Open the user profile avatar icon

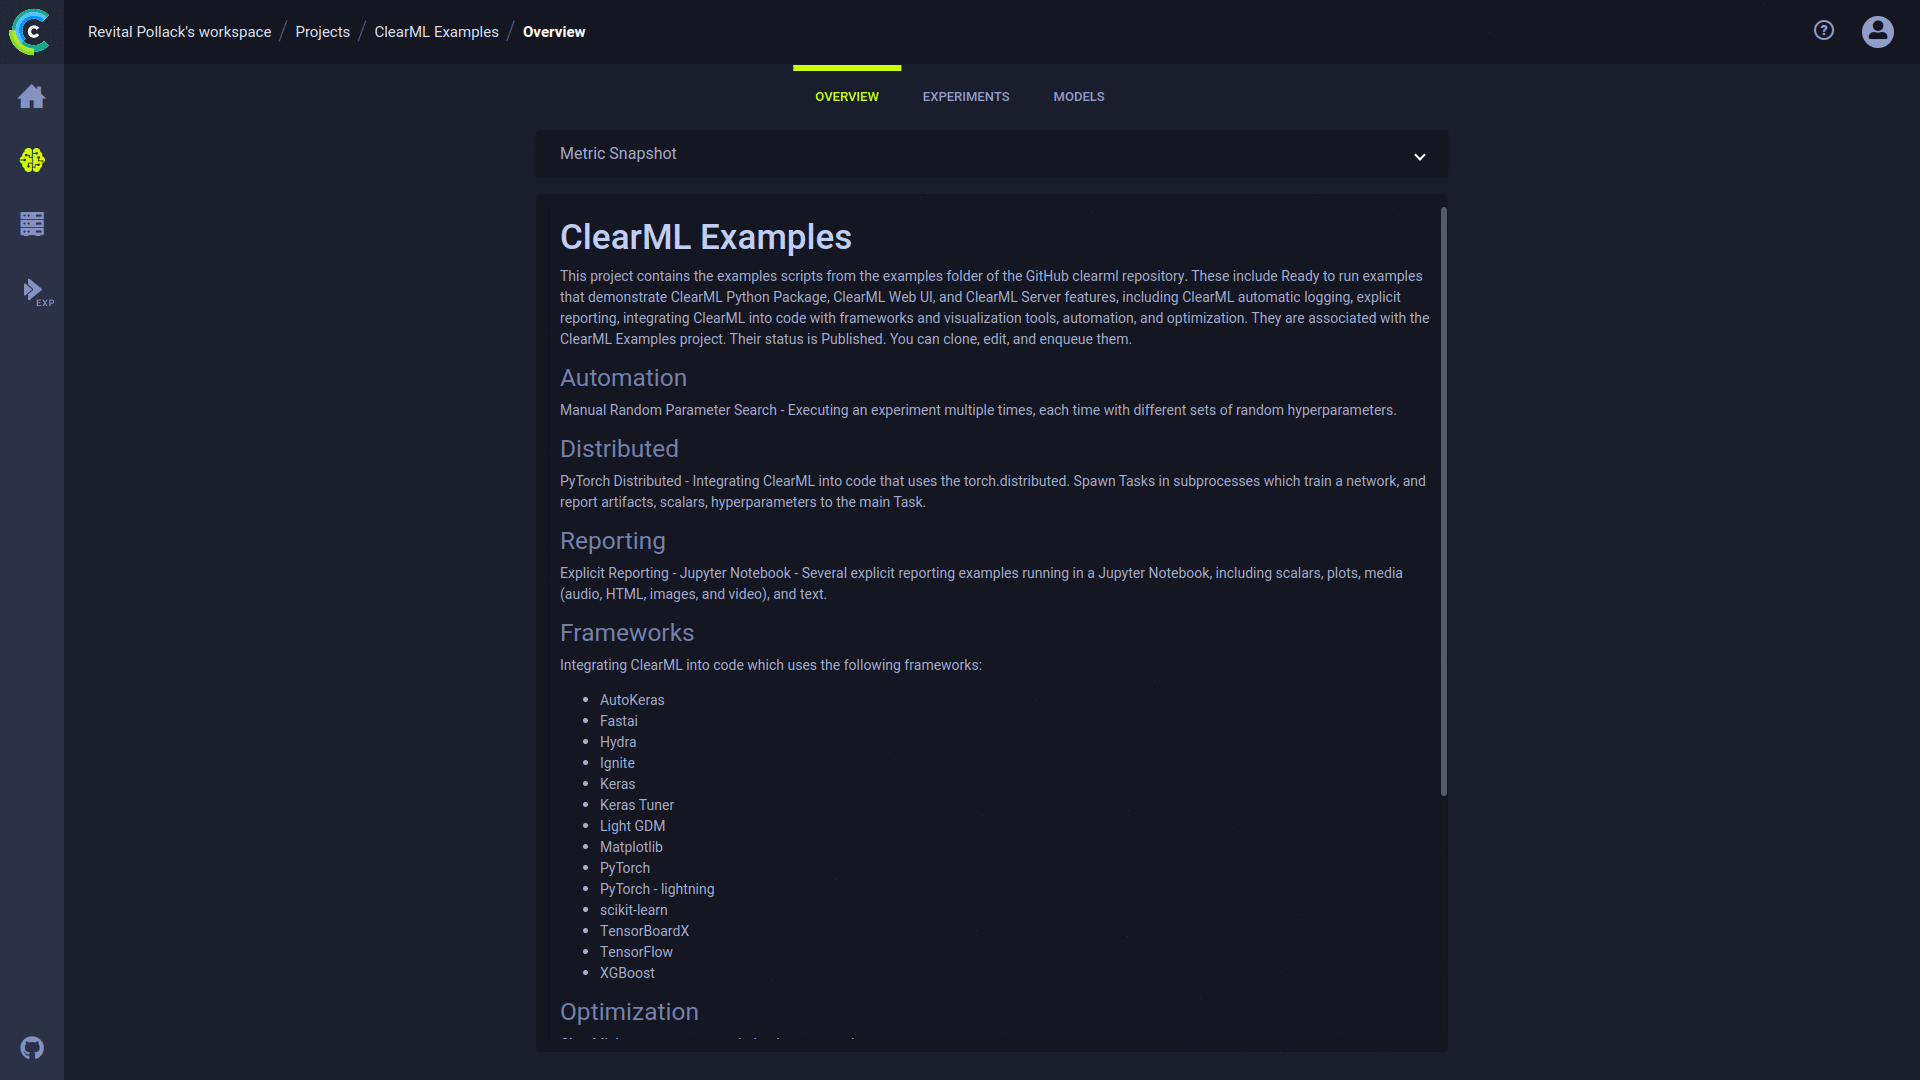[x=1877, y=32]
